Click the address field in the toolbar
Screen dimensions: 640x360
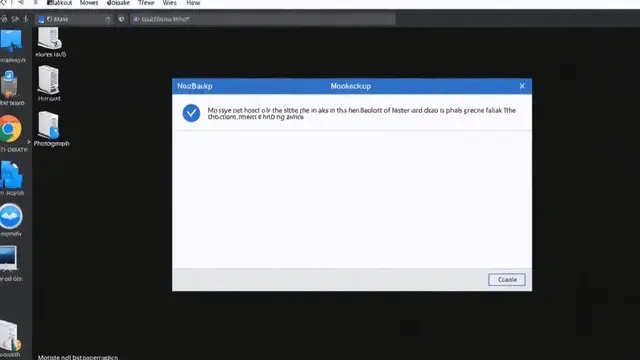[262, 19]
